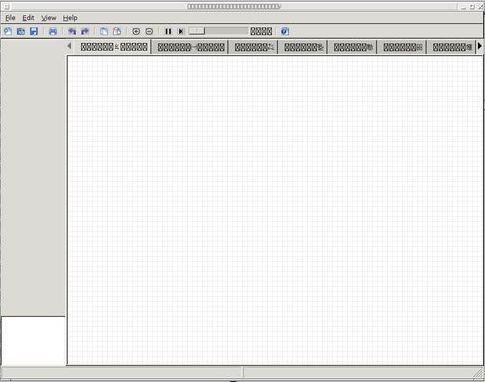
Task: Redo the action with toolbar arrow
Action: [85, 32]
